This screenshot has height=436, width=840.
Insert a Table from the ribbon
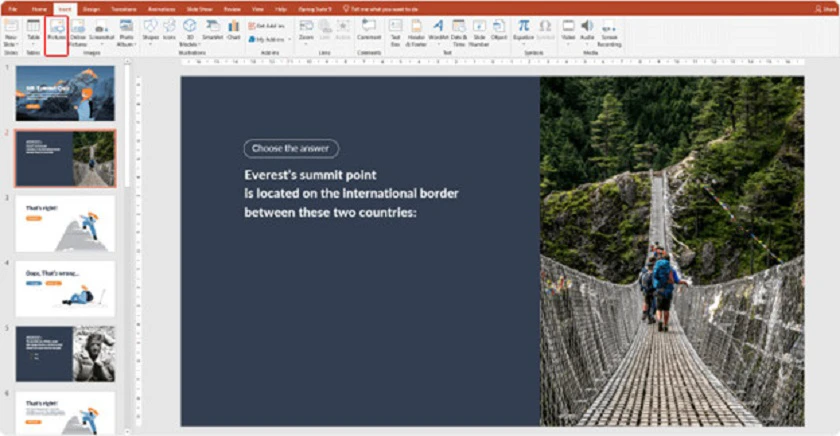(33, 33)
